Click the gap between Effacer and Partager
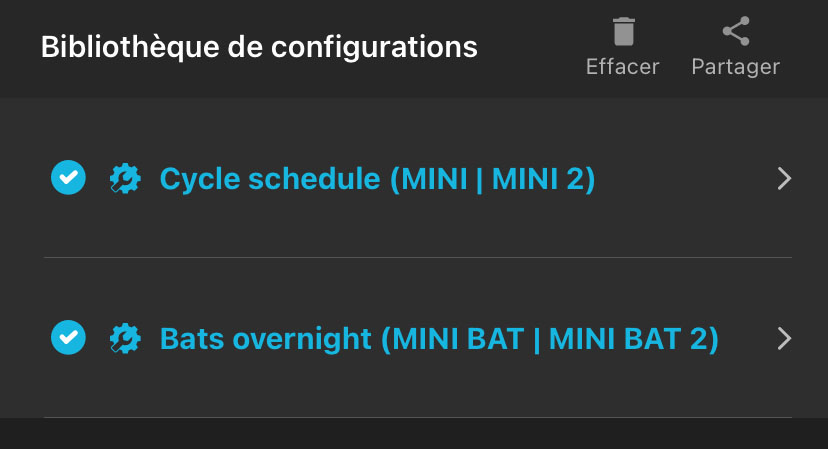This screenshot has height=449, width=828. coord(675,46)
